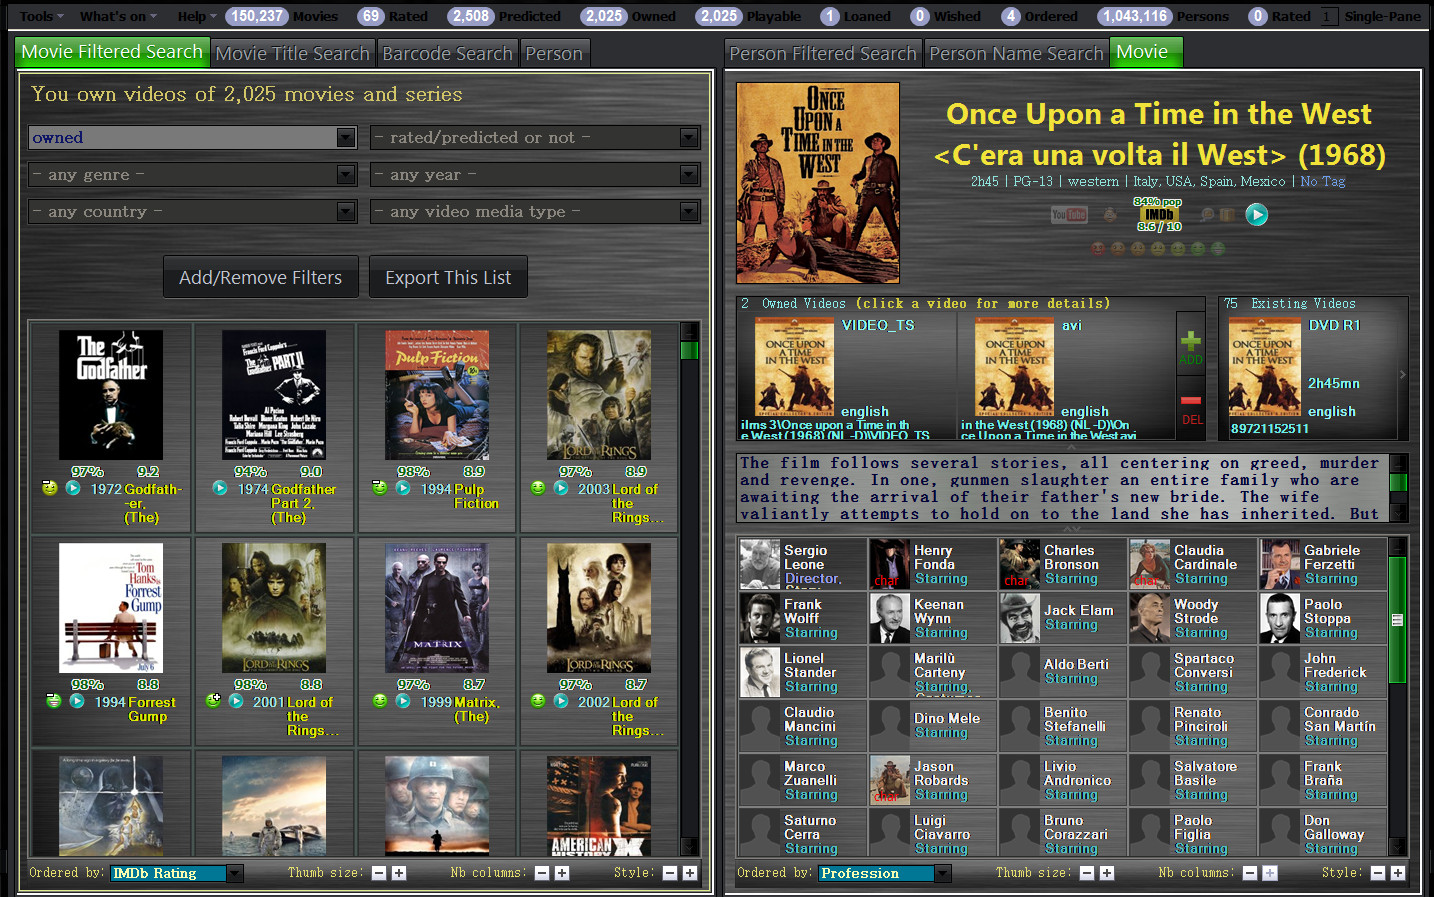
Task: Click the synopsis text scrollbar handle
Action: click(1399, 482)
